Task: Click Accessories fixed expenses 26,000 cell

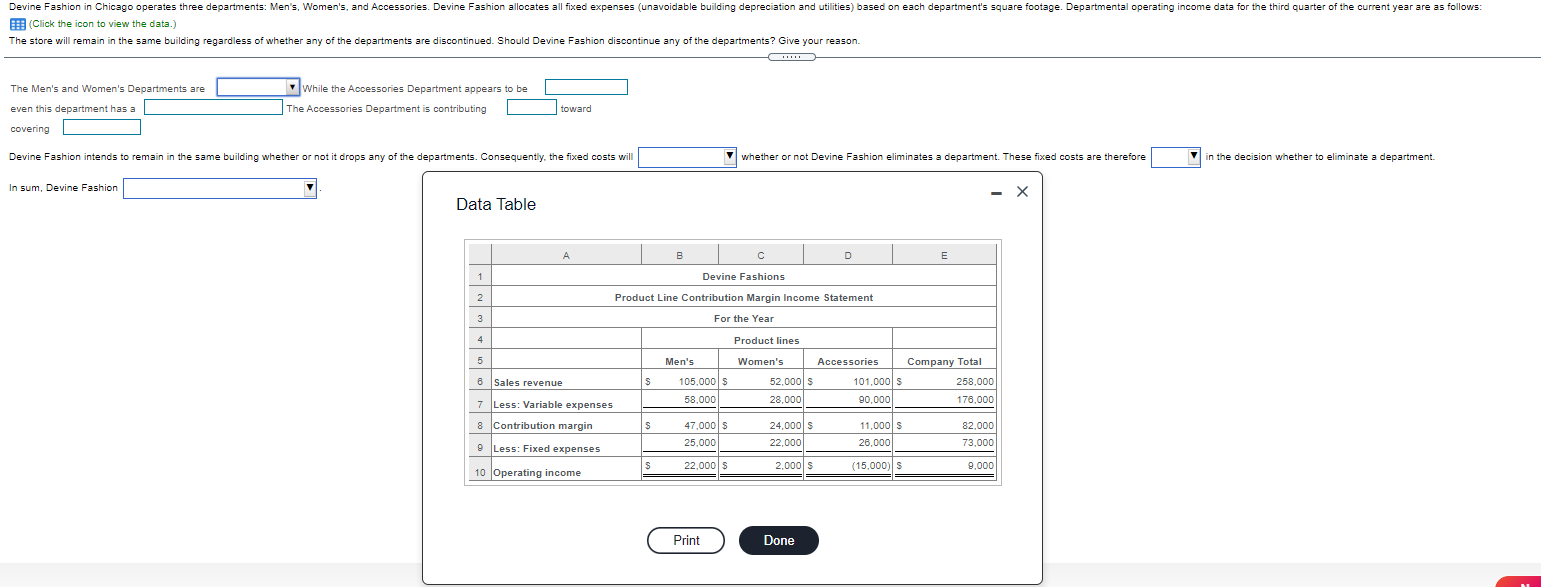Action: pos(848,443)
